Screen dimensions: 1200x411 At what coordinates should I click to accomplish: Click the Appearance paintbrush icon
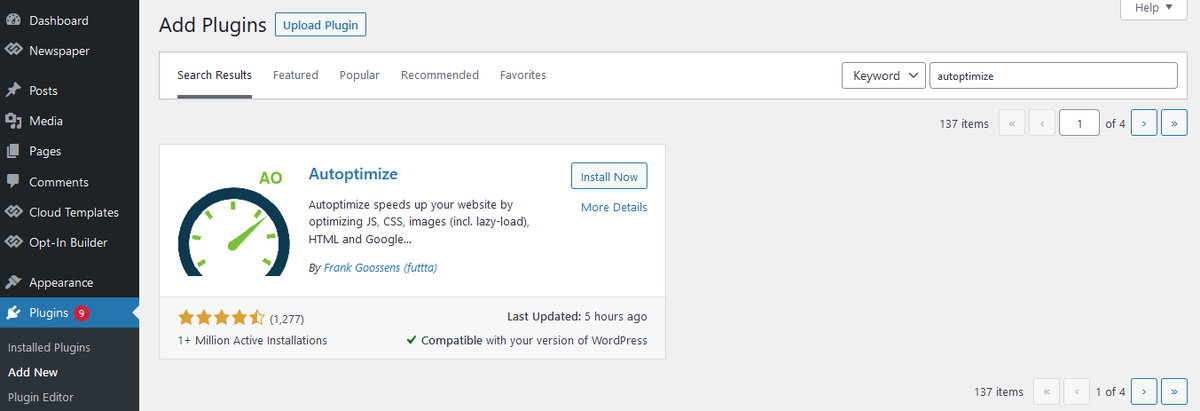13,283
